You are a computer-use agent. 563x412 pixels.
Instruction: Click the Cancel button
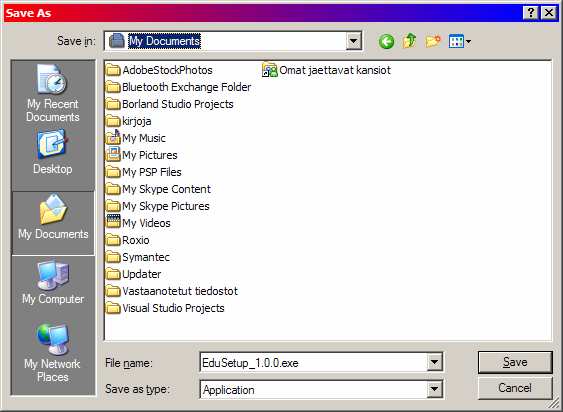(515, 388)
